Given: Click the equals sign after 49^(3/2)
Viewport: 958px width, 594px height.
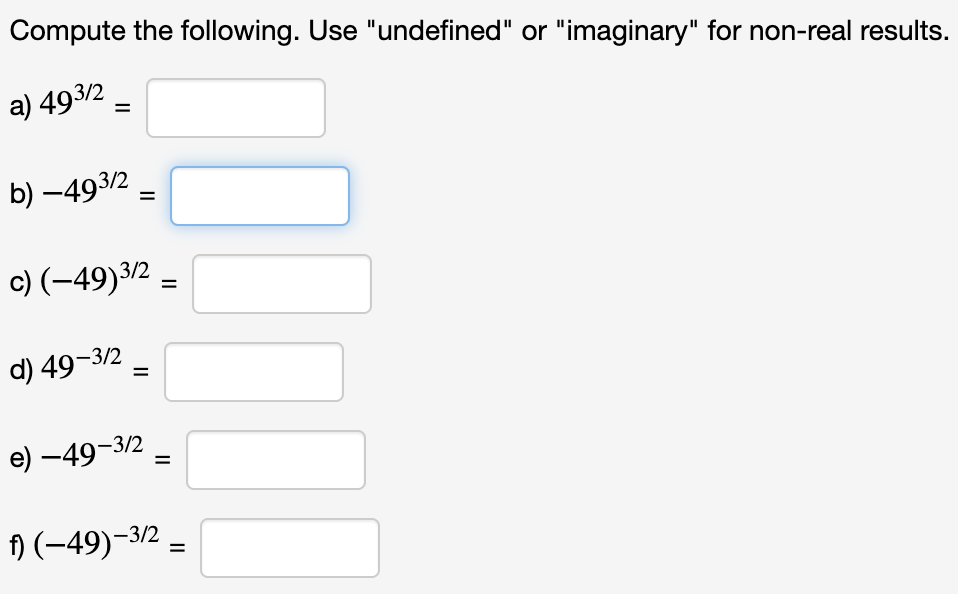Looking at the screenshot, I should click(122, 109).
